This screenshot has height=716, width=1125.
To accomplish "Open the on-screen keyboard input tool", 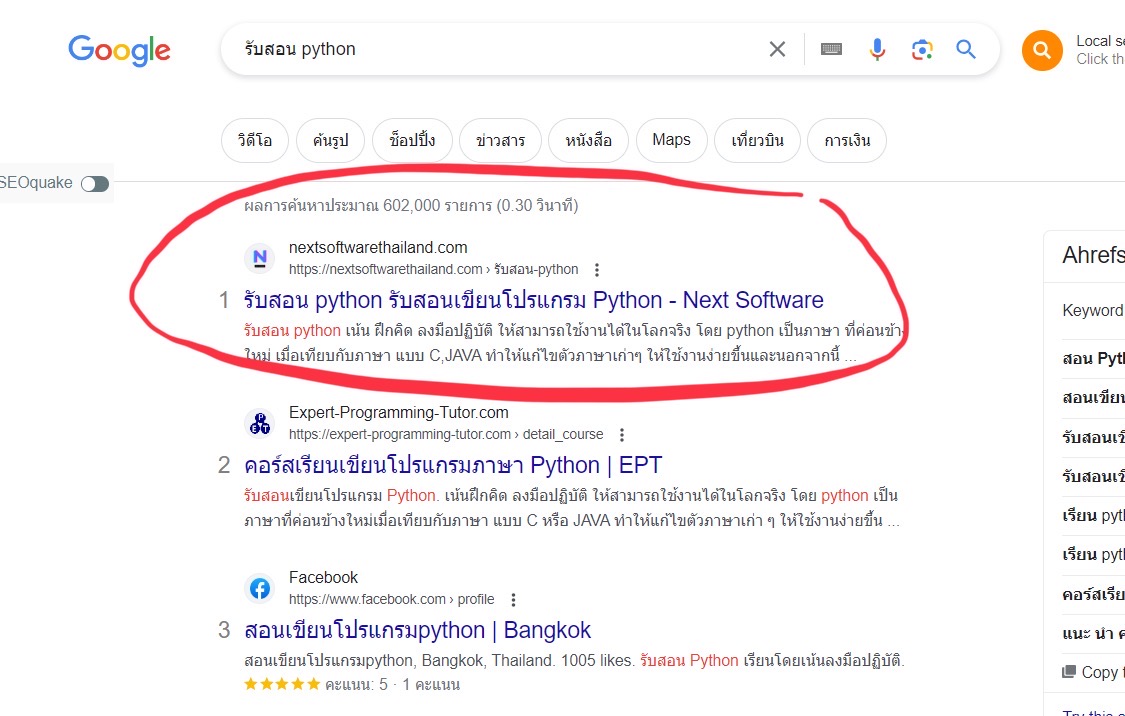I will click(831, 49).
